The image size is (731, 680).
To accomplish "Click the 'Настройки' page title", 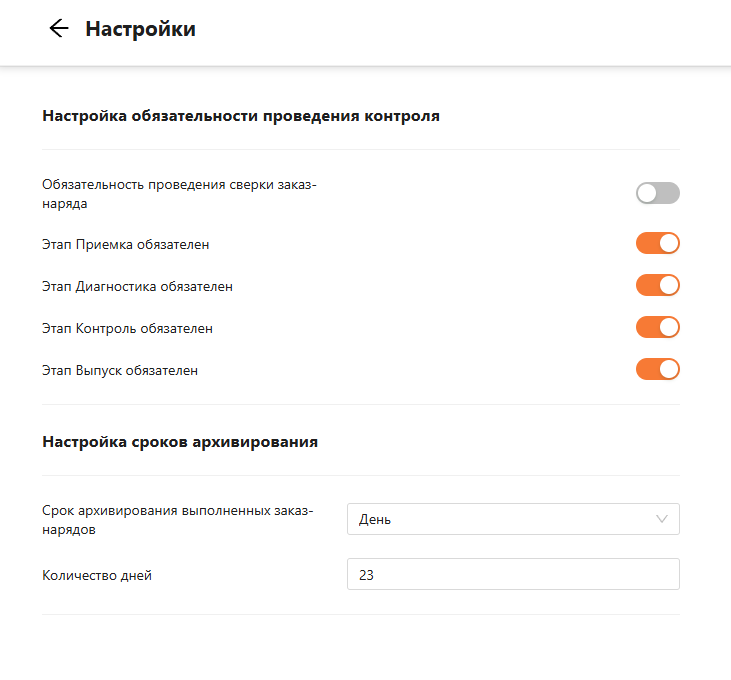I will (x=140, y=29).
